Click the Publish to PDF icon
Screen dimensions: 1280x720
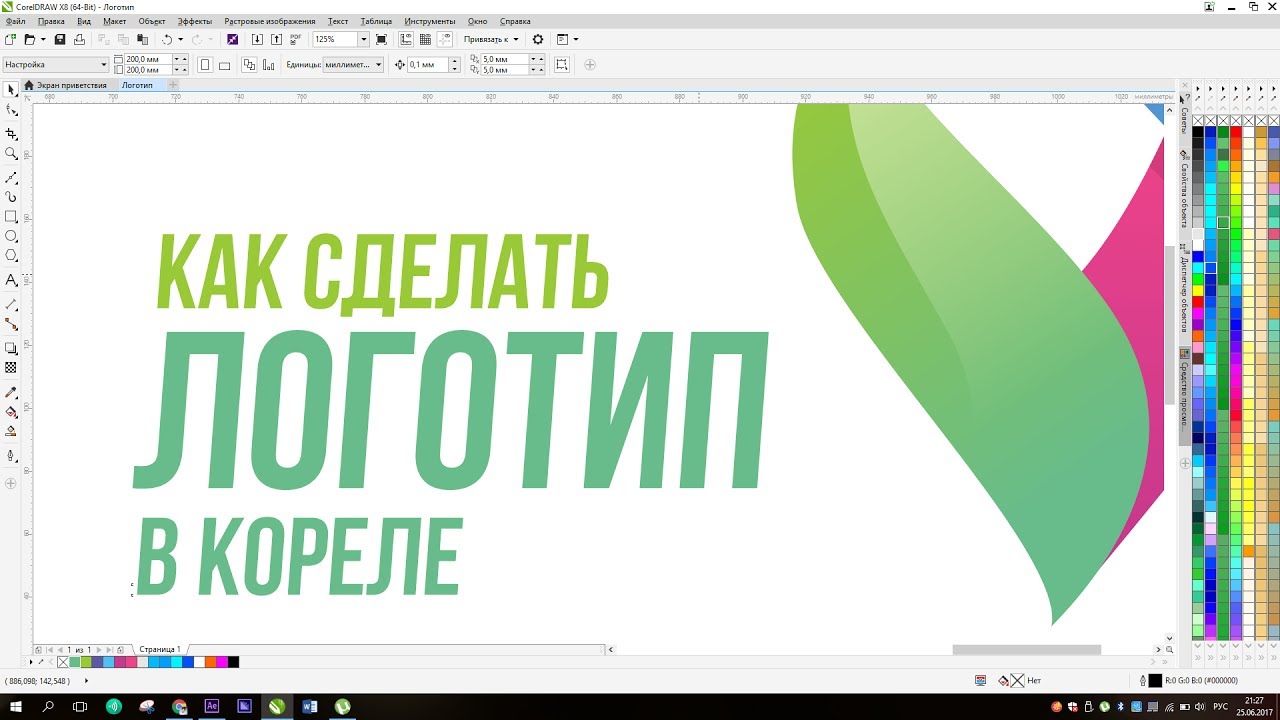click(x=296, y=39)
